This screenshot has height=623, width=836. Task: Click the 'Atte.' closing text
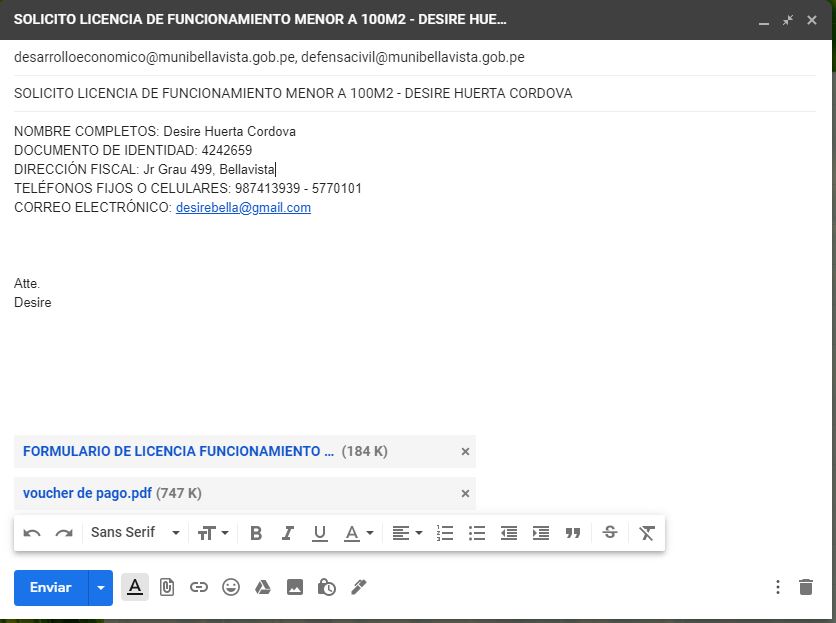coord(27,283)
